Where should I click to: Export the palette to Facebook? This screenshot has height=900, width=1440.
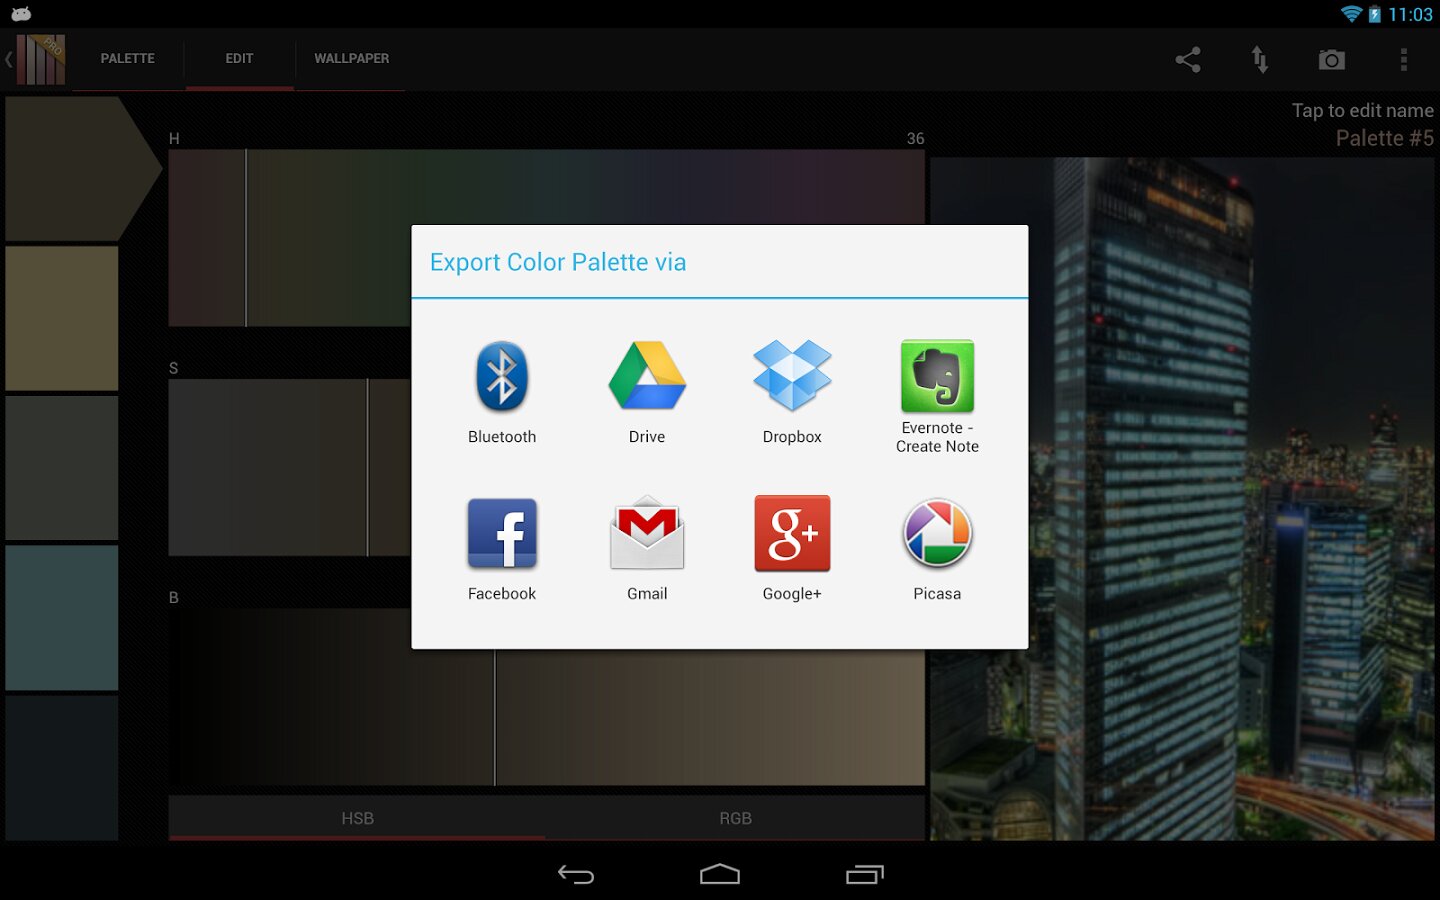click(x=502, y=549)
